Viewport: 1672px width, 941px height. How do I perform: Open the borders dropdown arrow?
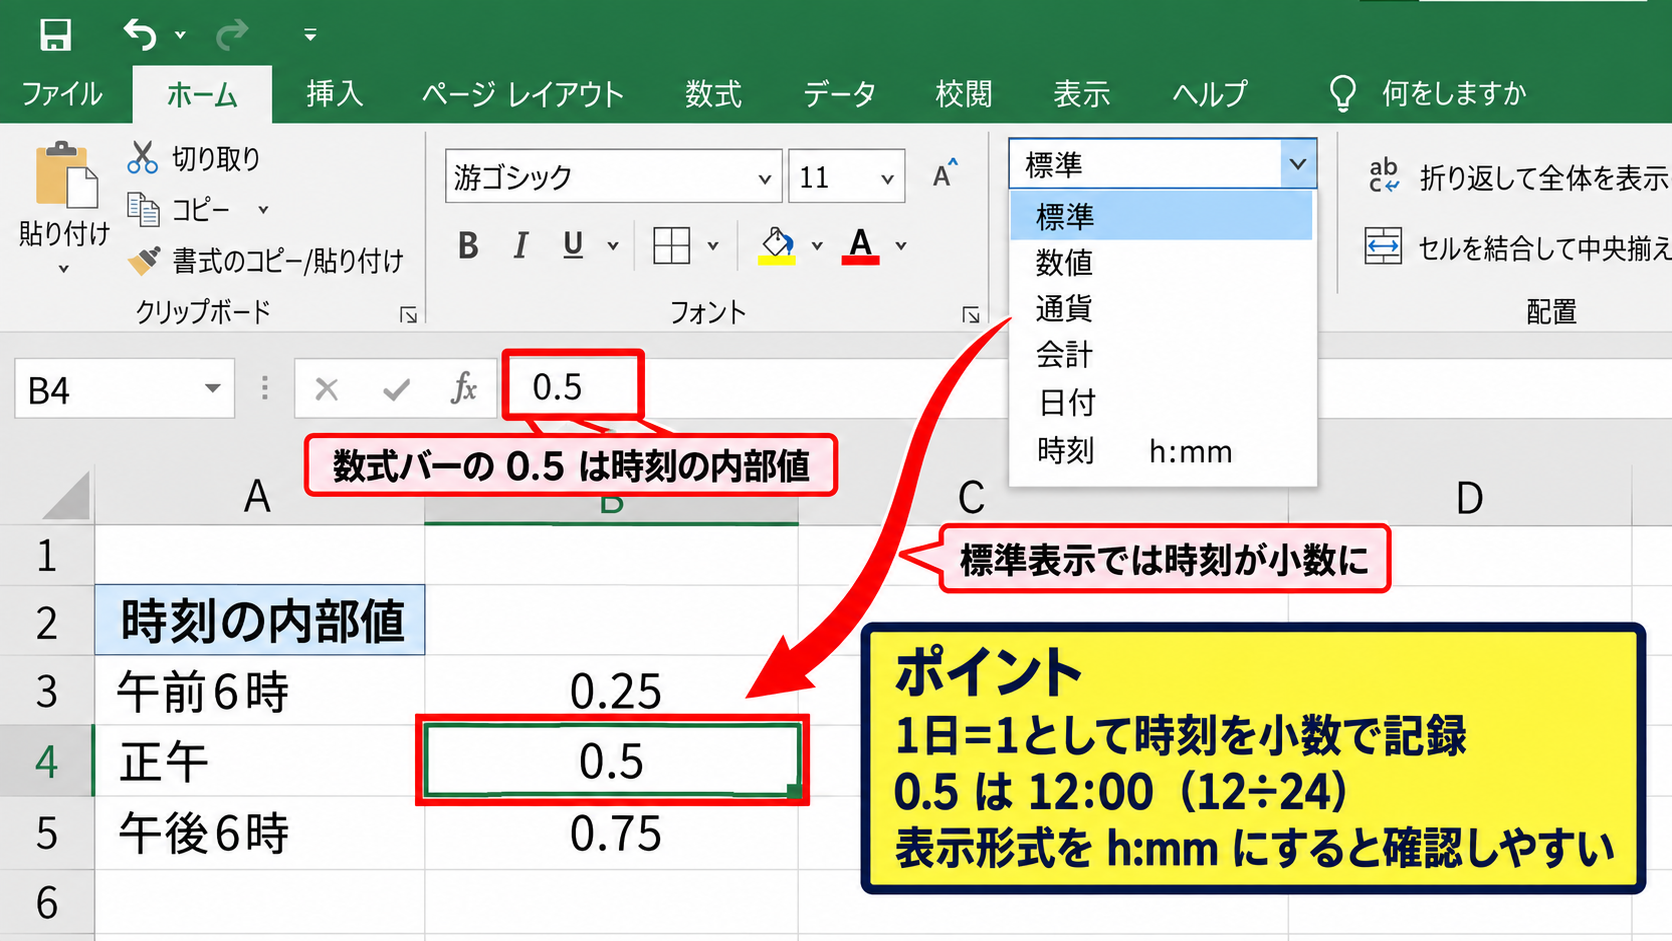[x=713, y=246]
